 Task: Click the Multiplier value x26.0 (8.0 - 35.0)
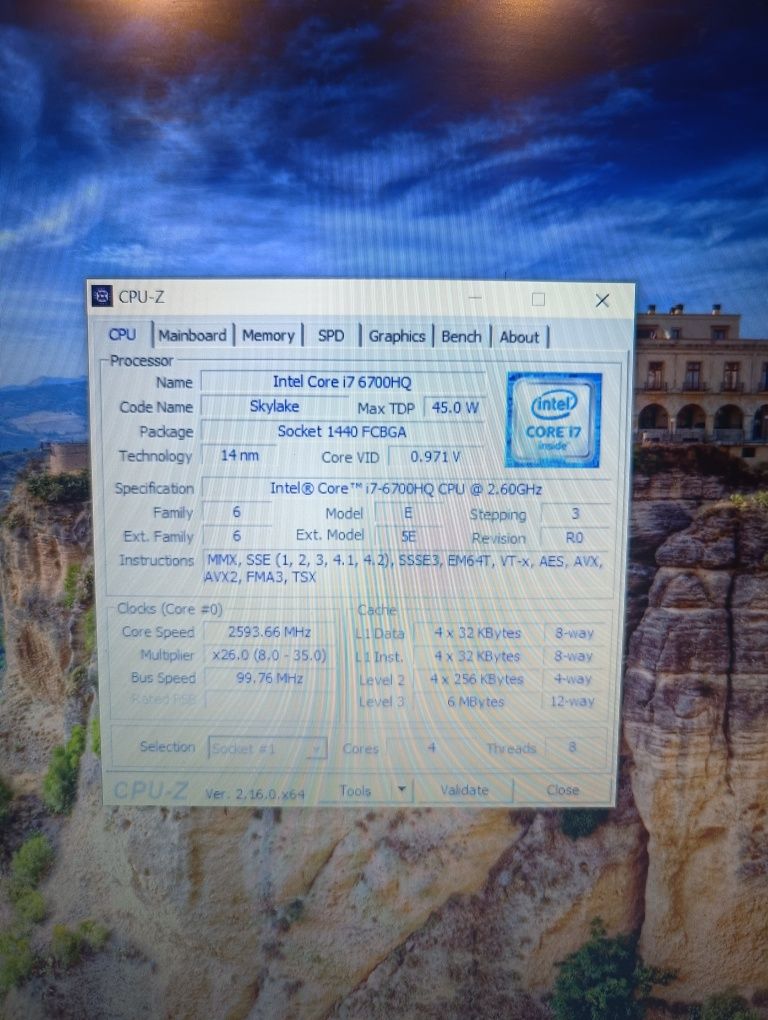[x=269, y=655]
